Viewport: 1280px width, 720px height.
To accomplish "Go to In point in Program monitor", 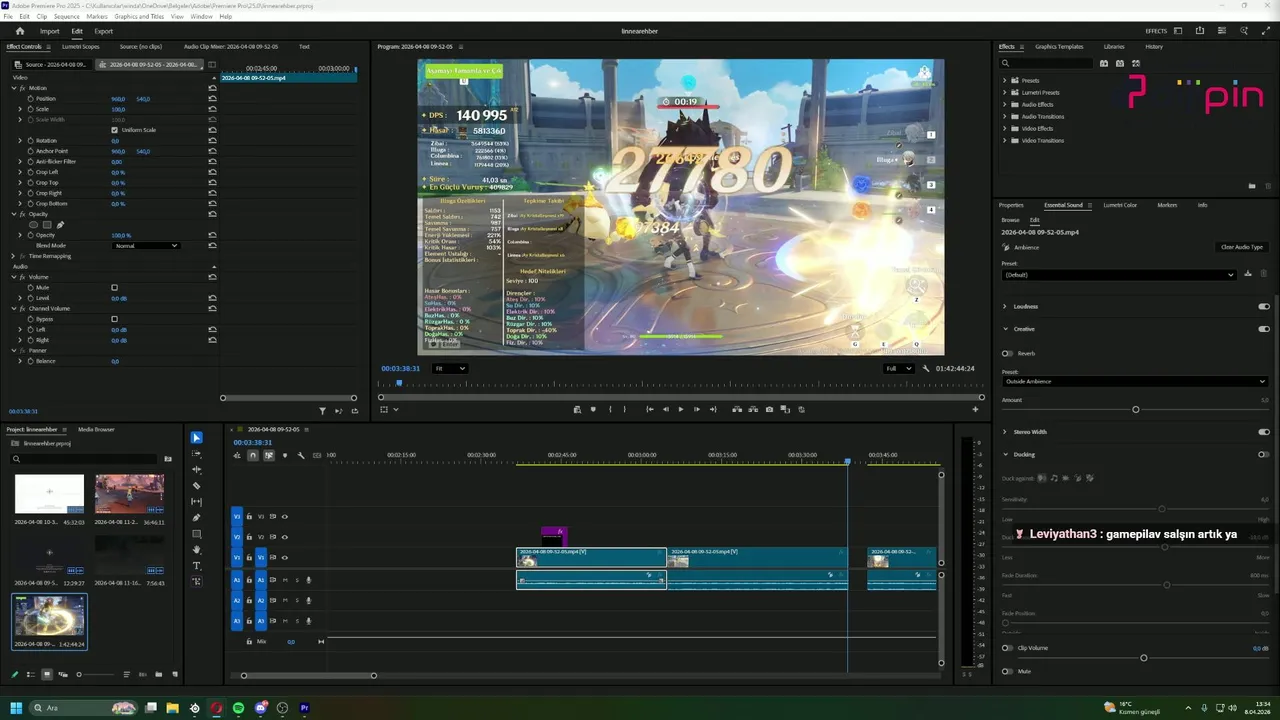I will tap(650, 409).
